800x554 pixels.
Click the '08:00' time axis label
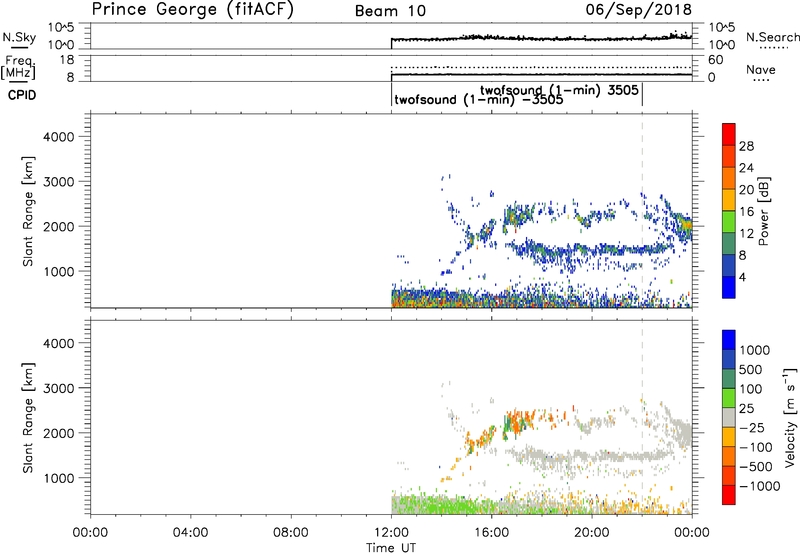pos(290,533)
